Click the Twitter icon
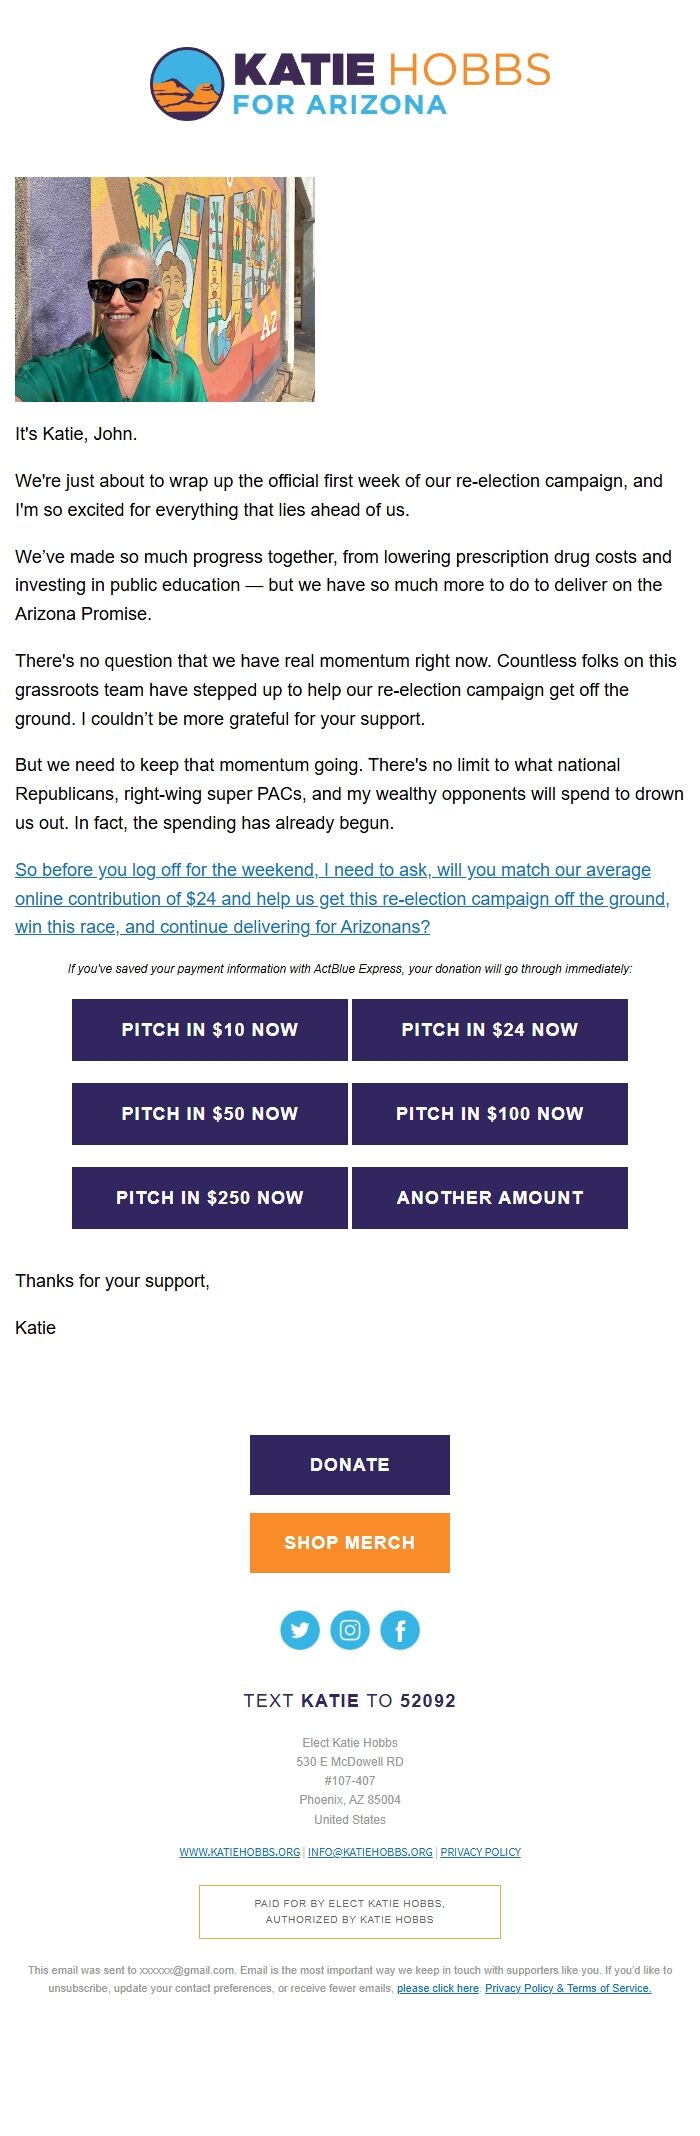The image size is (700, 2136). coord(300,1630)
